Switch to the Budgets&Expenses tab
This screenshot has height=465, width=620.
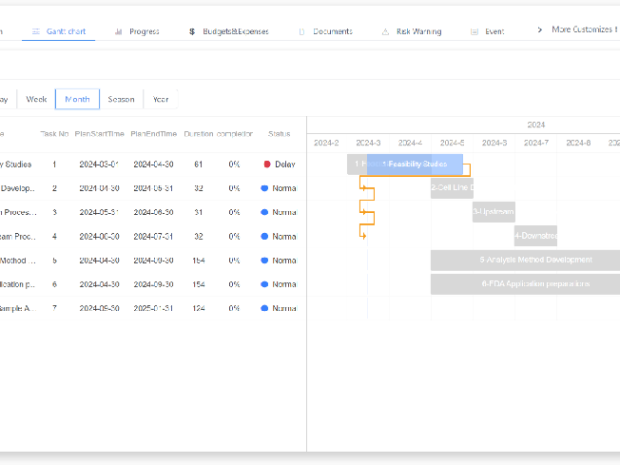click(237, 32)
